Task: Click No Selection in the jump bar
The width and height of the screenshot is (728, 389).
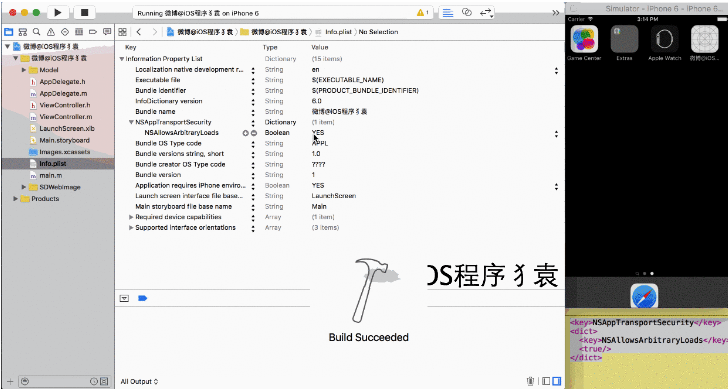Action: coord(378,32)
